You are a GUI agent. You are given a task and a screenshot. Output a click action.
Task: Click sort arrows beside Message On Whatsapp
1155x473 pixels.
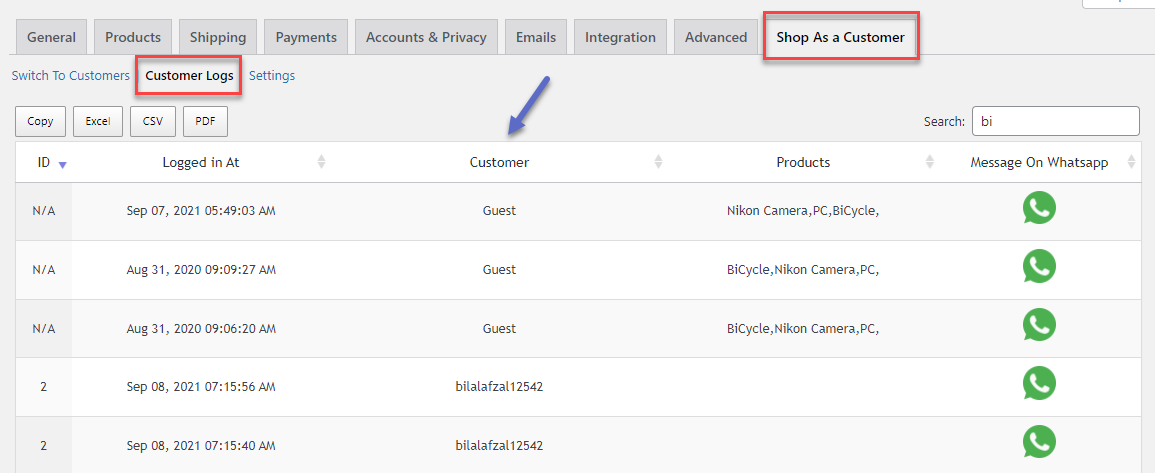(x=1131, y=162)
